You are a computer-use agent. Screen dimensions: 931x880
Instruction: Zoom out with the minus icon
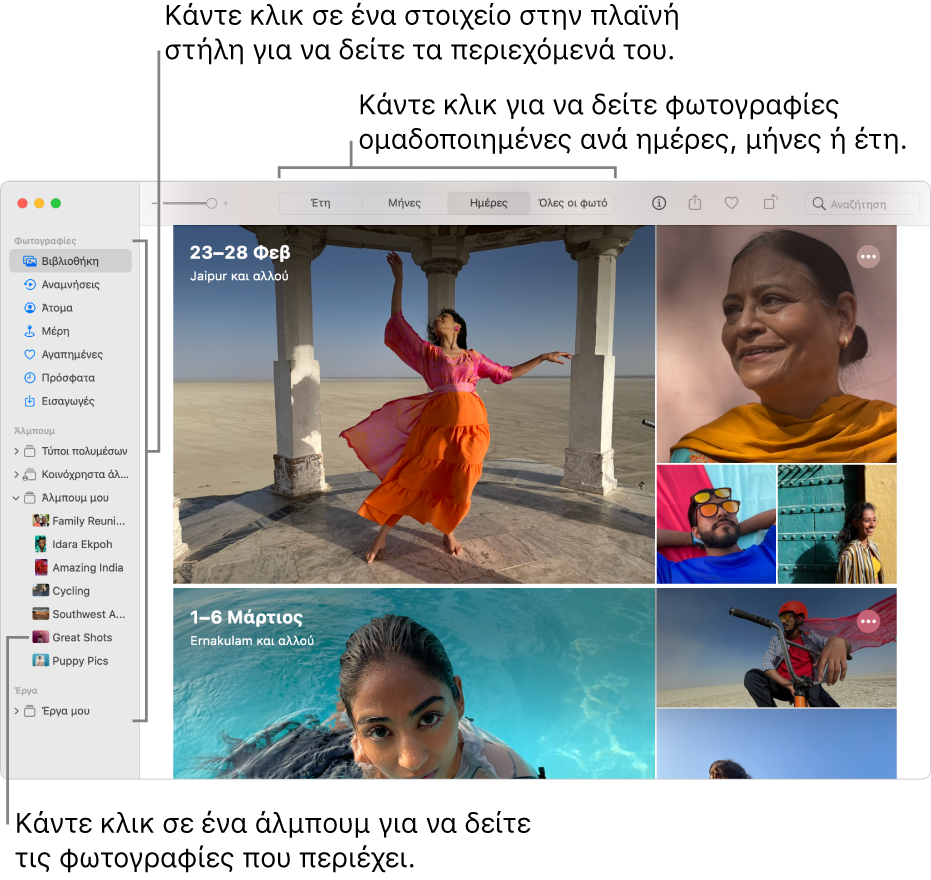click(x=154, y=203)
